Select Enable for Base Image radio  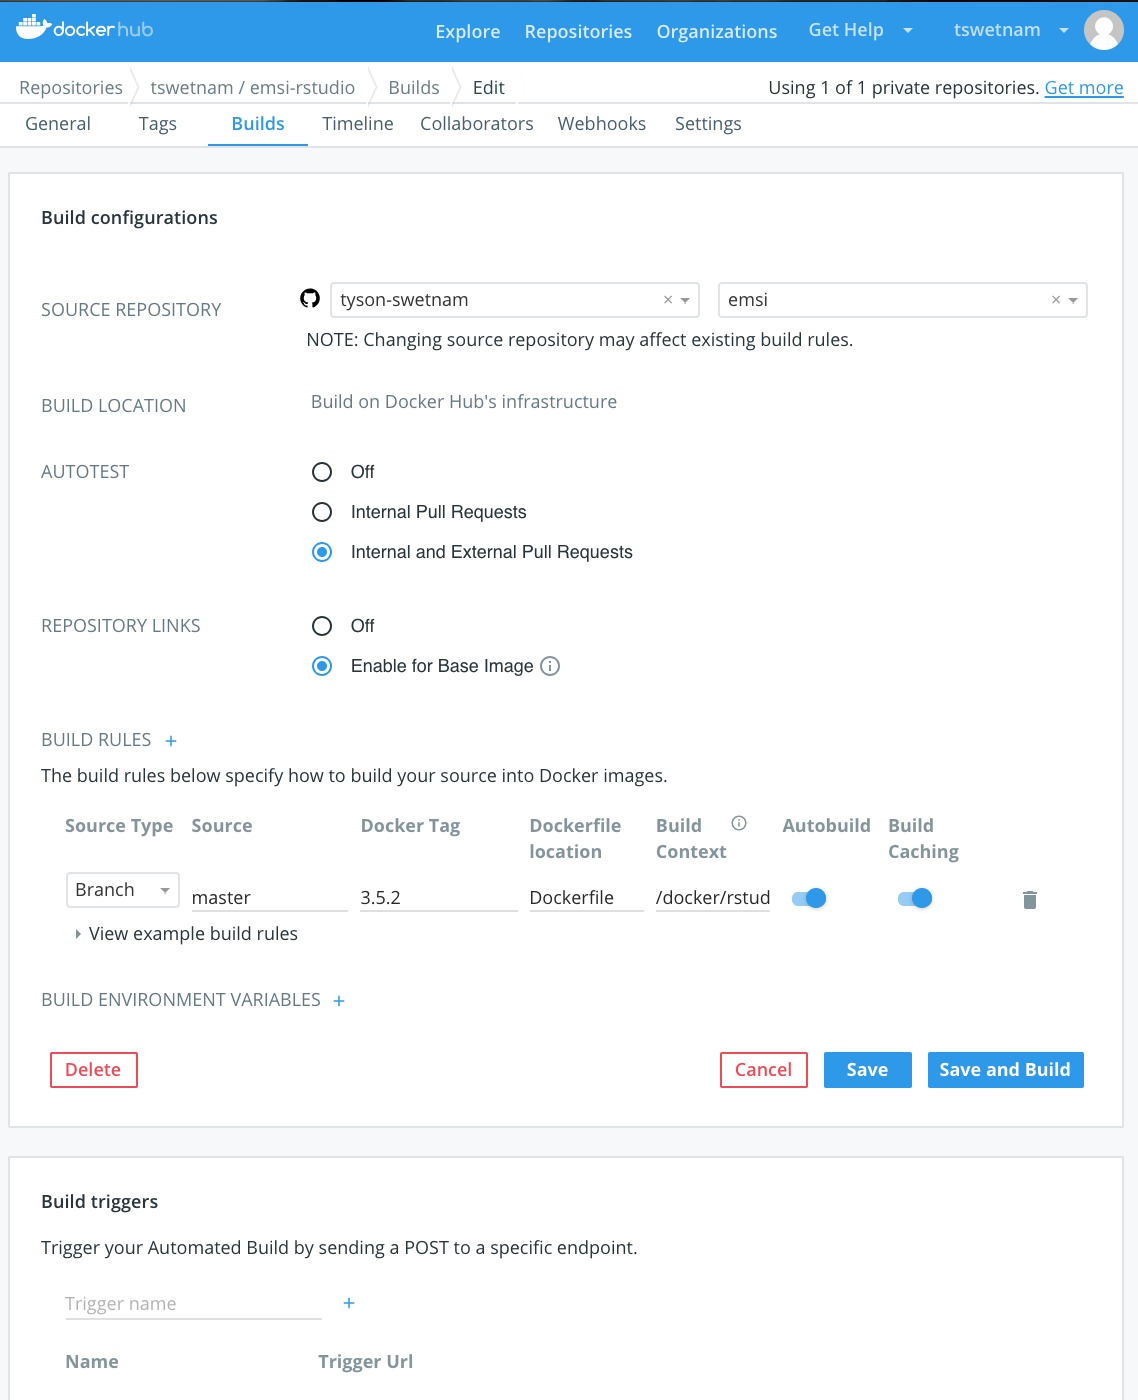[x=322, y=666]
